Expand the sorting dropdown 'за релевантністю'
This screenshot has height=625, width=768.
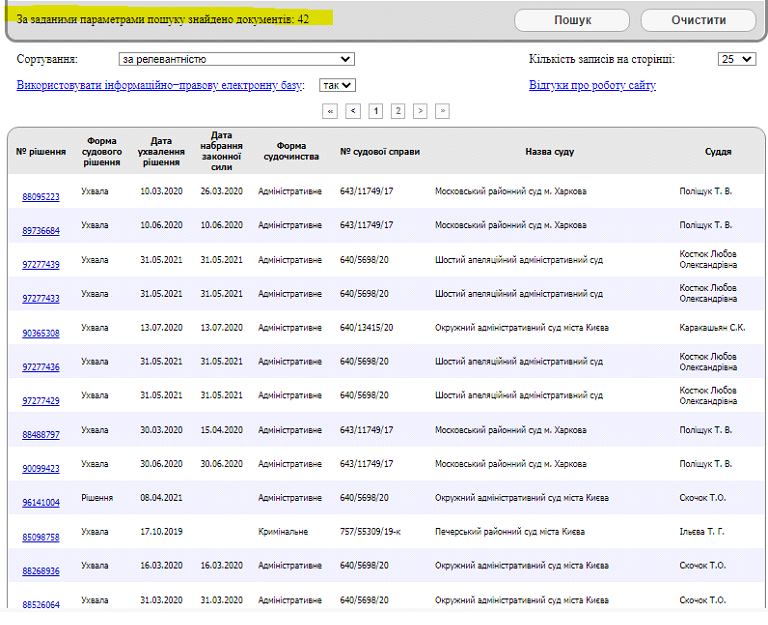[236, 60]
